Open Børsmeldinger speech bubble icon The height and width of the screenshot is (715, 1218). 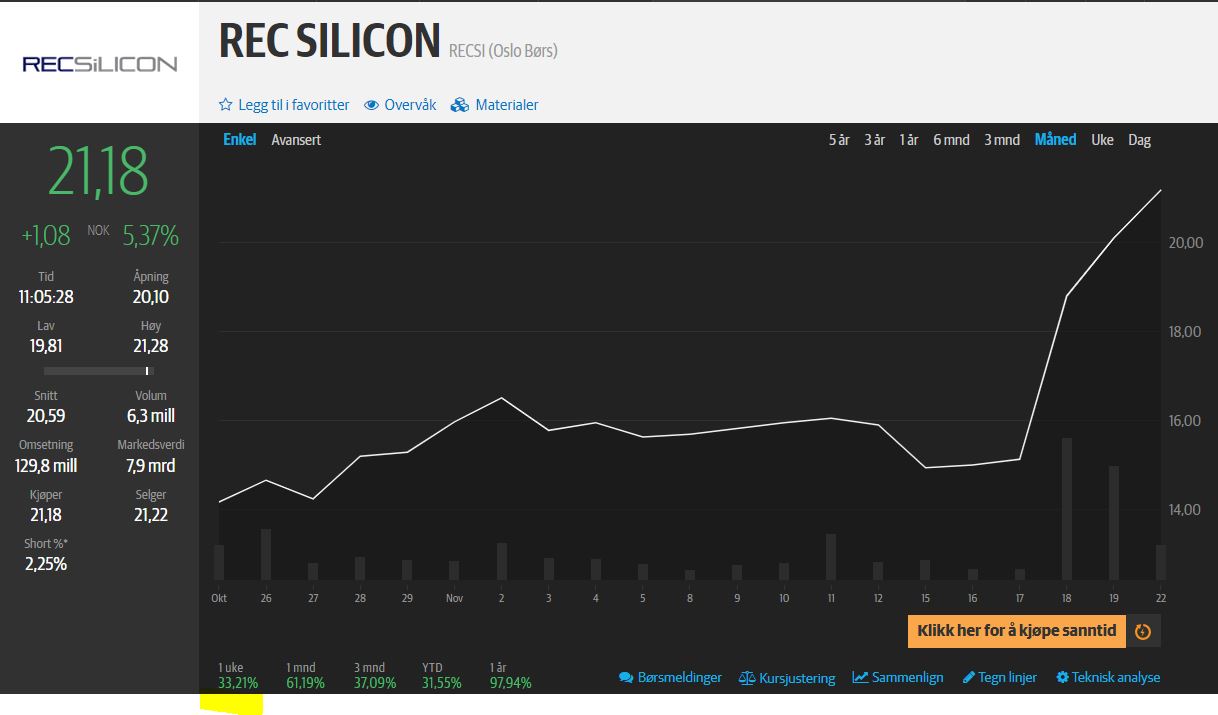pyautogui.click(x=626, y=678)
